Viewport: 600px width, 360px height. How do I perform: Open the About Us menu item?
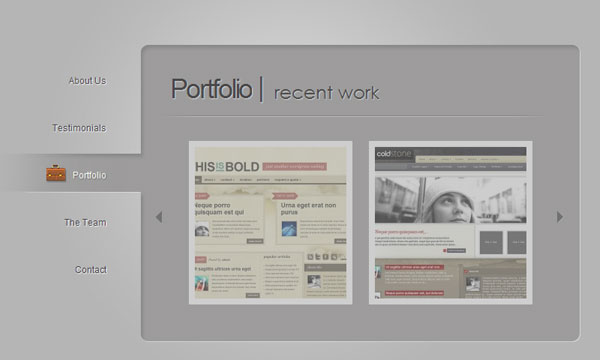click(x=87, y=81)
